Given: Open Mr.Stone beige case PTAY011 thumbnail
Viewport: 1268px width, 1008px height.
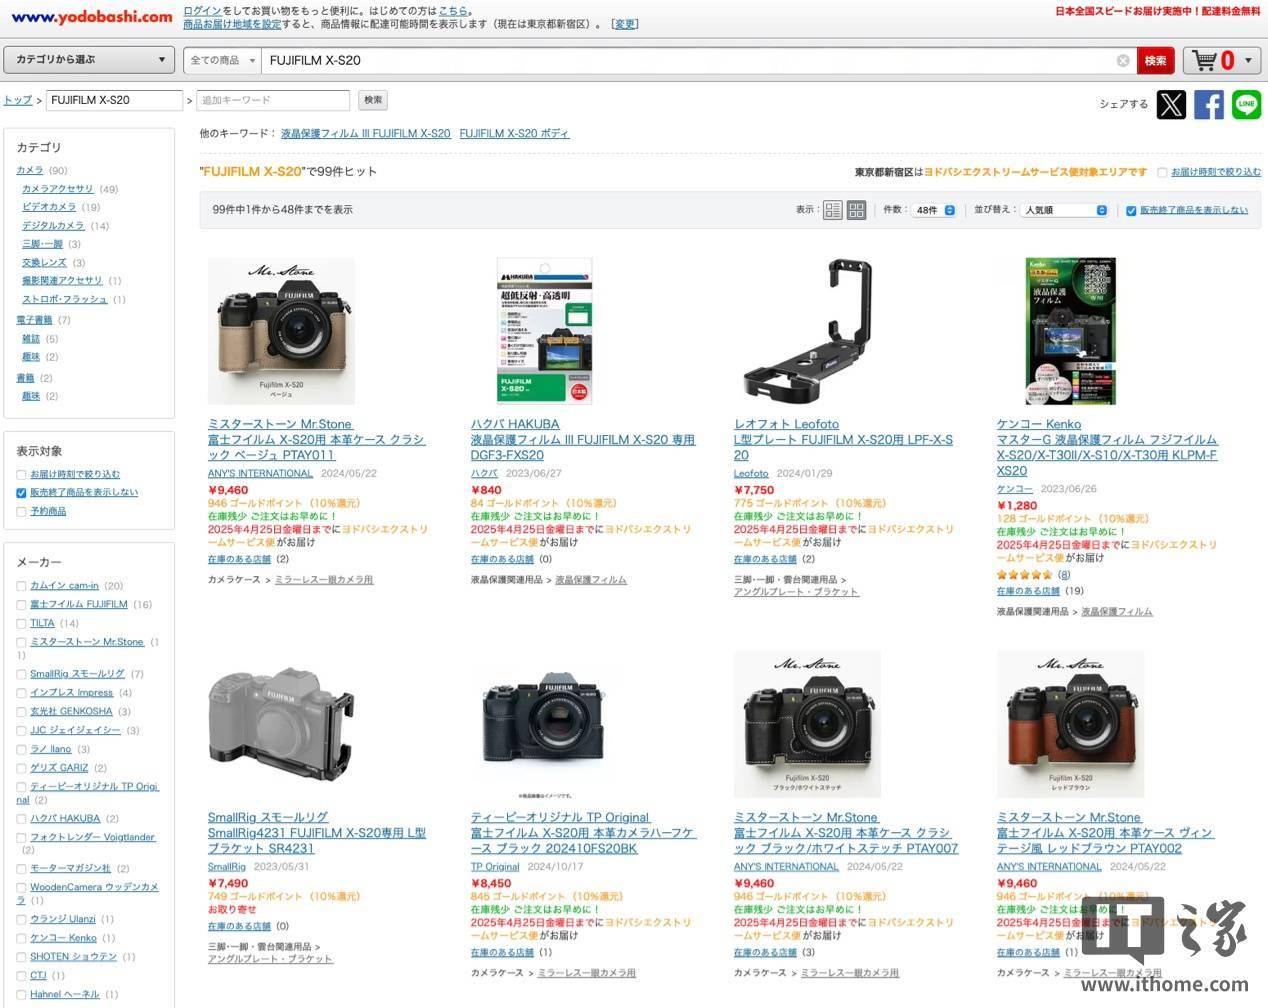Looking at the screenshot, I should pos(281,331).
